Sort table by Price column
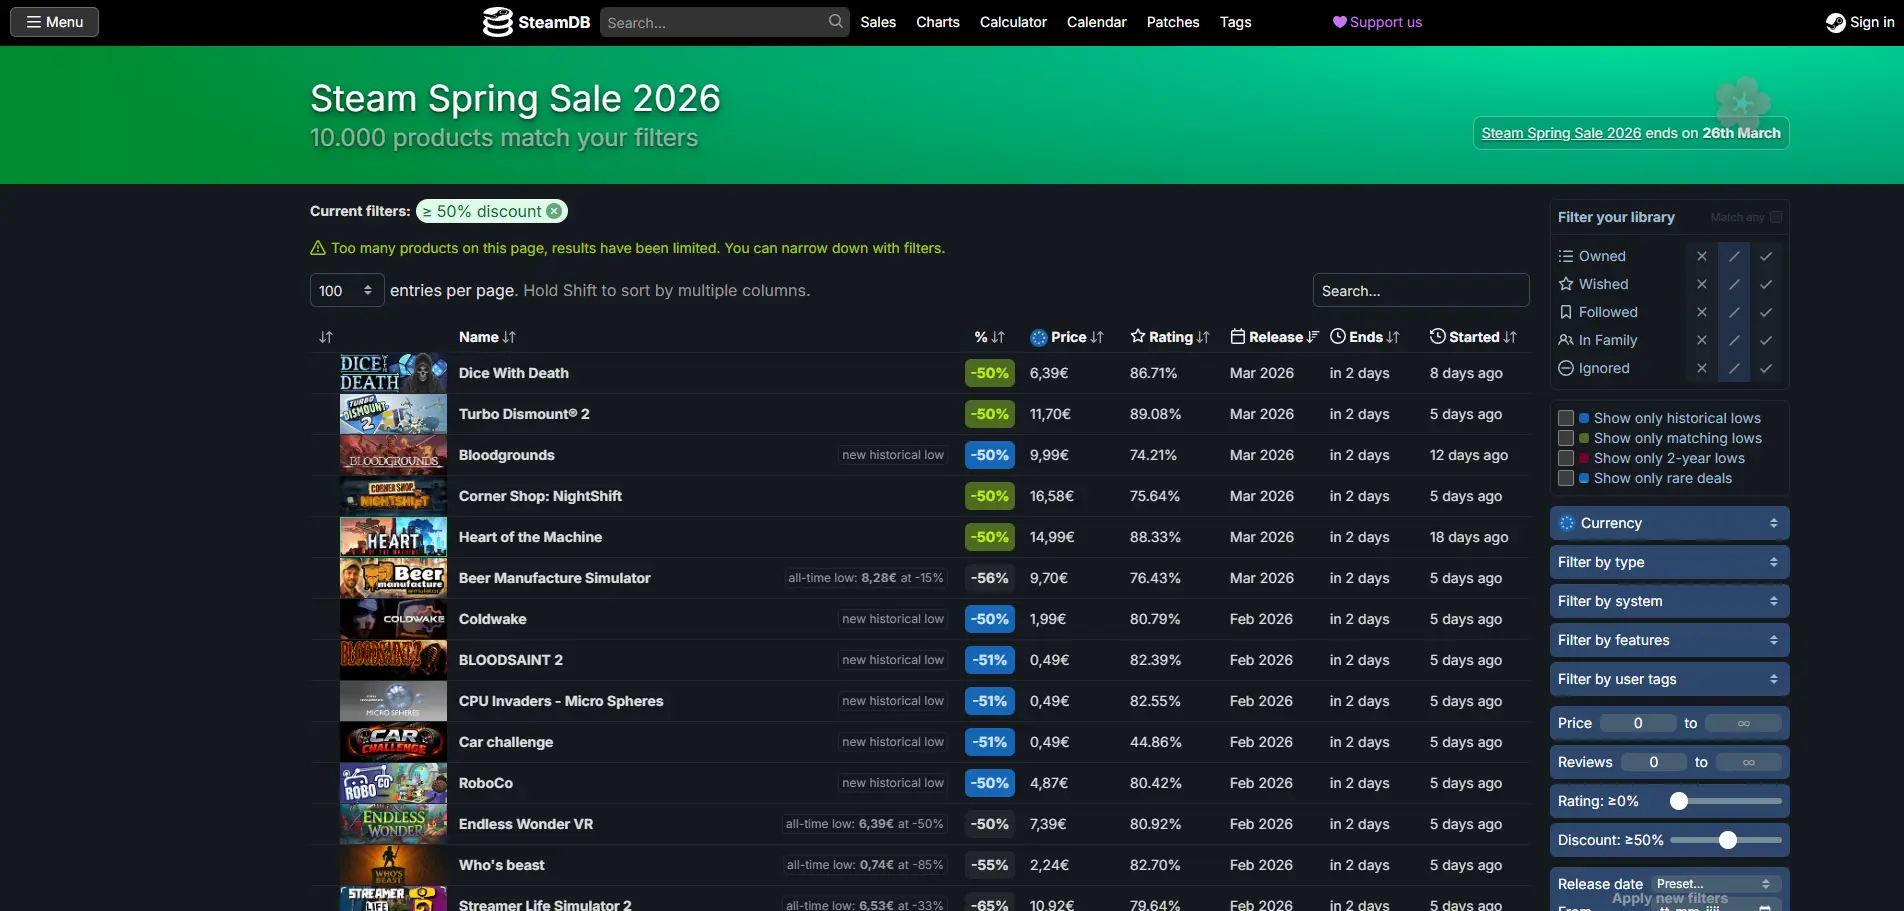The image size is (1904, 911). [x=1067, y=337]
